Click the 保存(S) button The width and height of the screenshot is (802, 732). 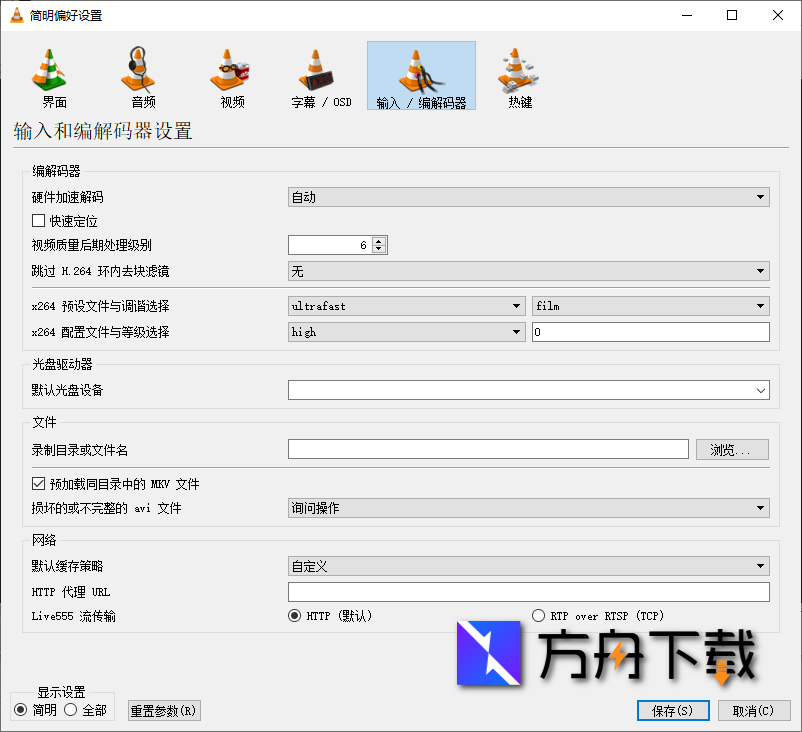[x=672, y=710]
